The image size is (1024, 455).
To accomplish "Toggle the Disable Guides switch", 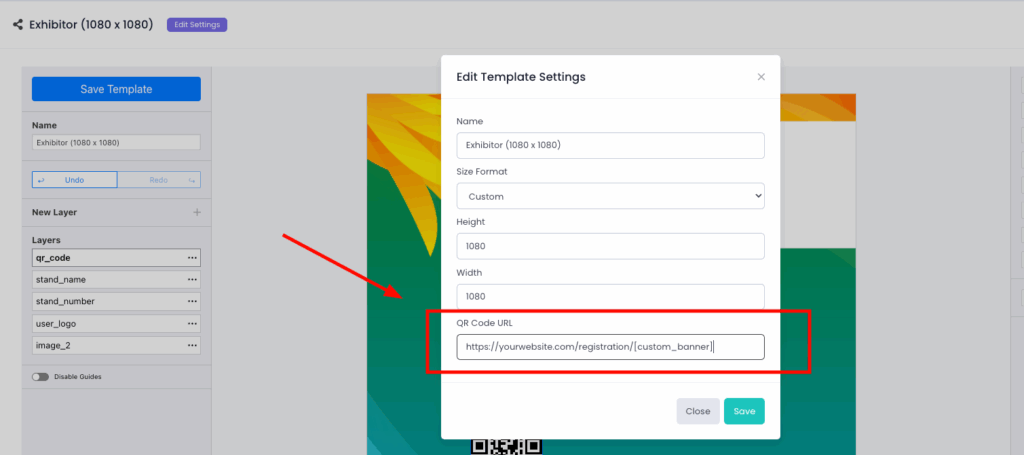I will [x=40, y=377].
